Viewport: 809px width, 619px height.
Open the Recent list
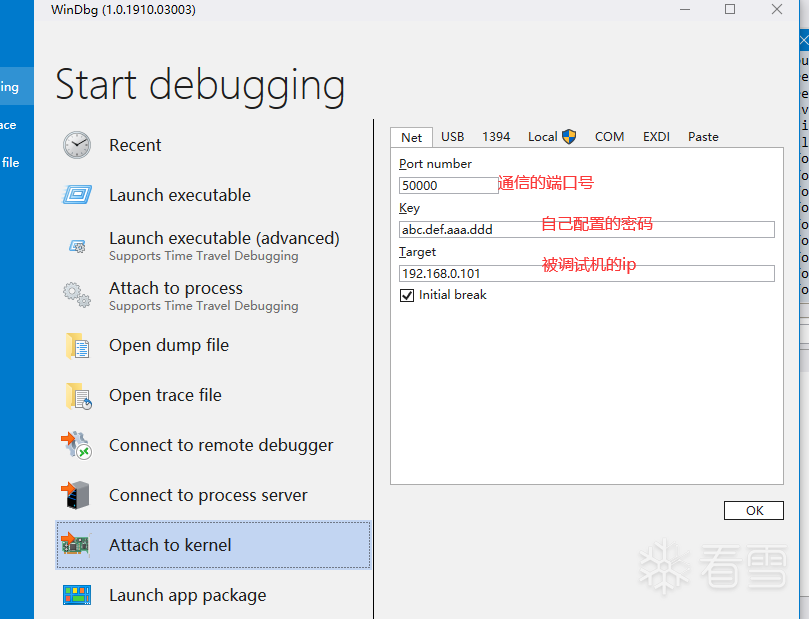point(213,145)
